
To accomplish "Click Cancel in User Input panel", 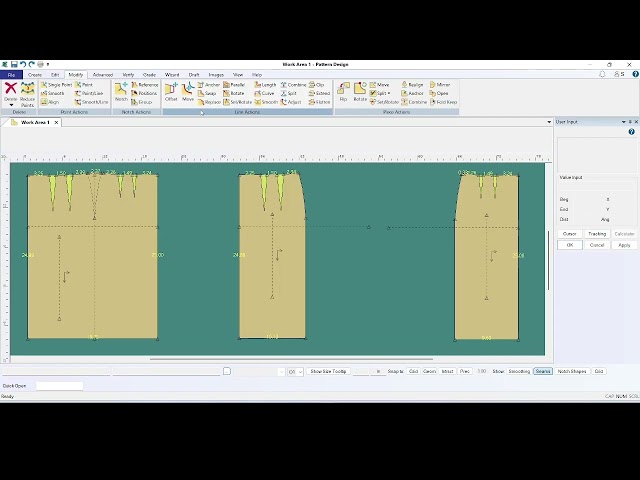I will (597, 245).
